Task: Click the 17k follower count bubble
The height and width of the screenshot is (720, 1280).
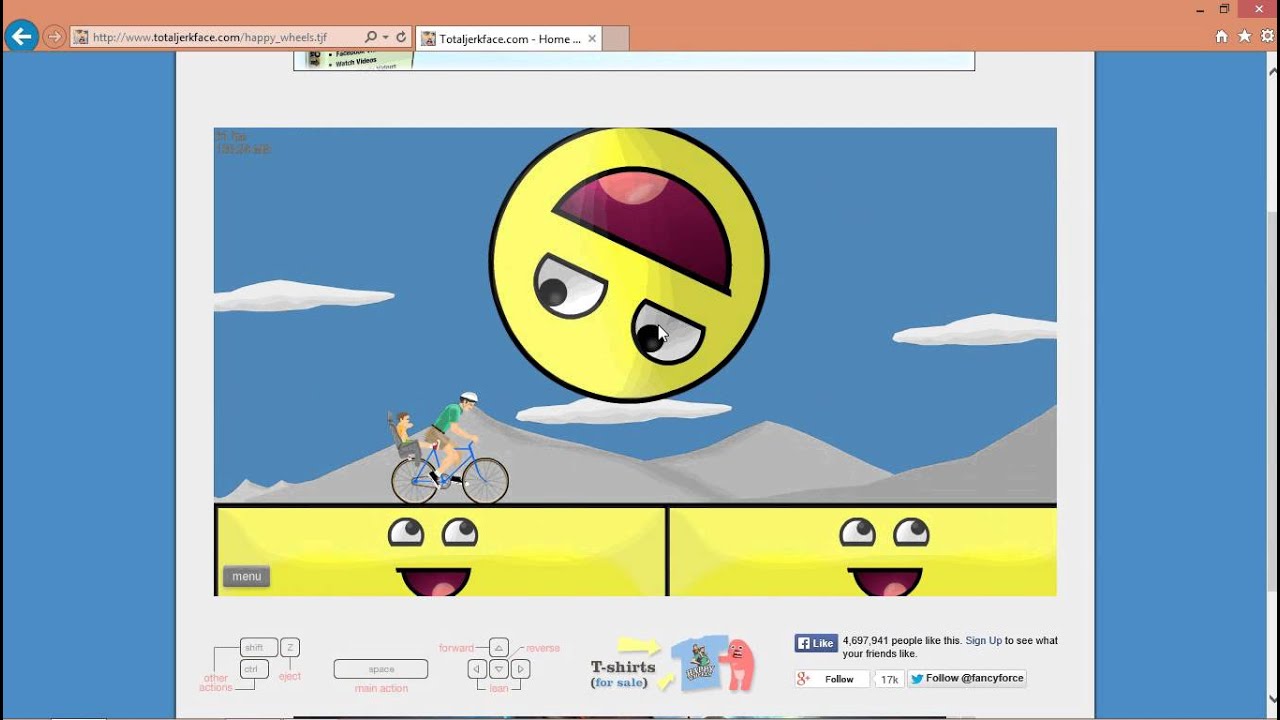Action: point(889,680)
